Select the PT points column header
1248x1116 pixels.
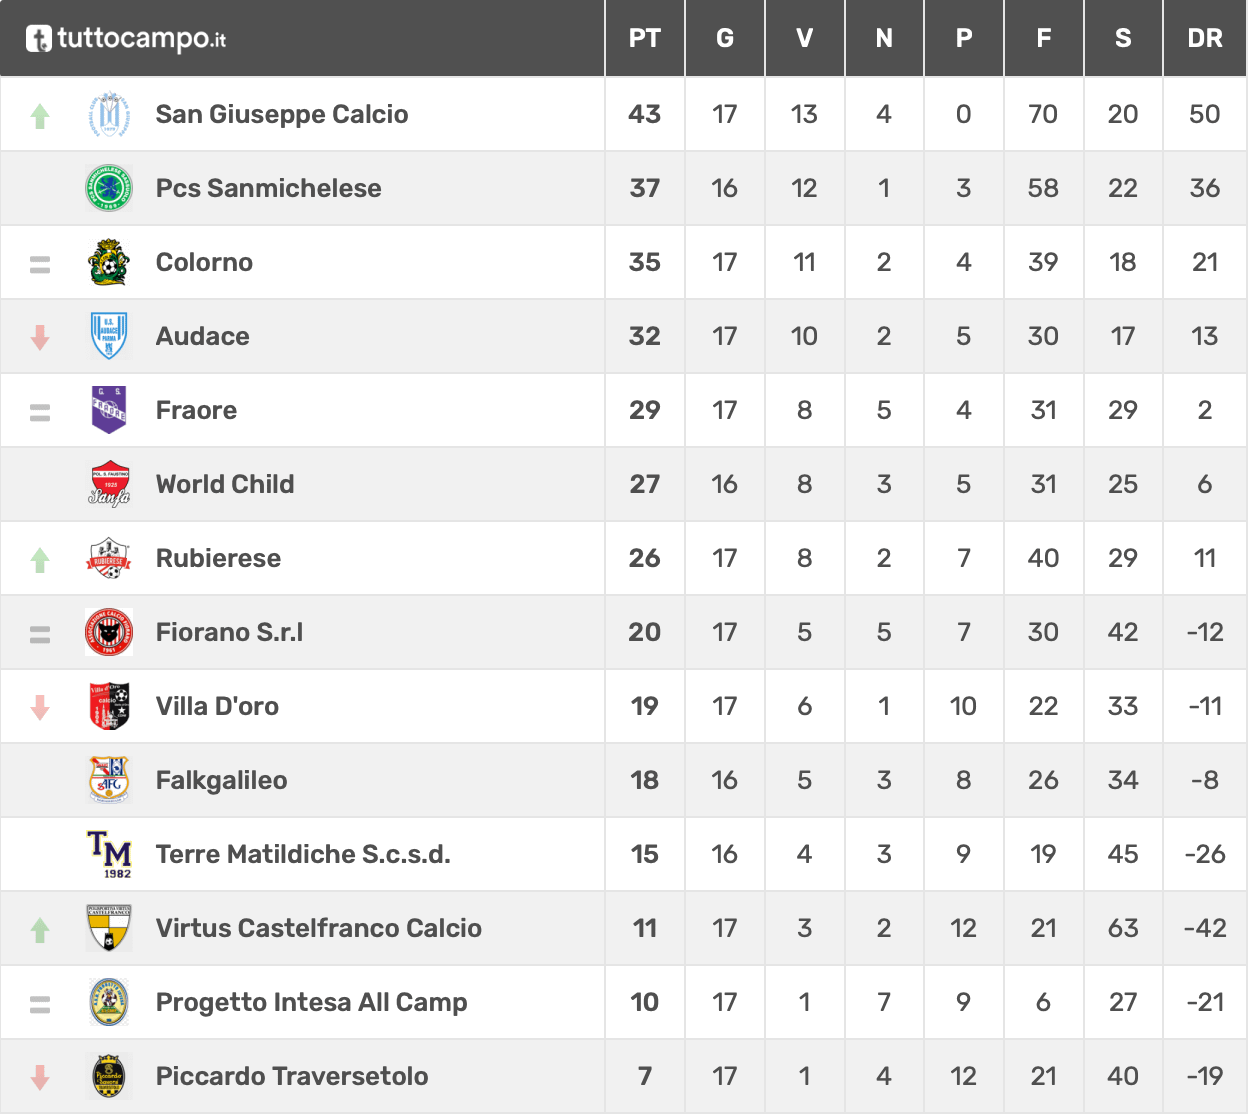coord(645,38)
